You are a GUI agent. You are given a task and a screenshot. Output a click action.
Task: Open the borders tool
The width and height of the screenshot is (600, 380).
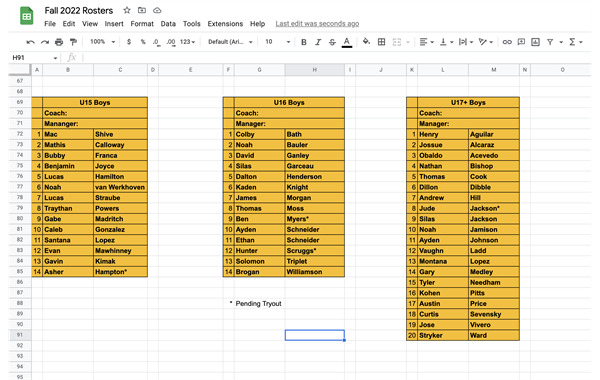point(382,42)
